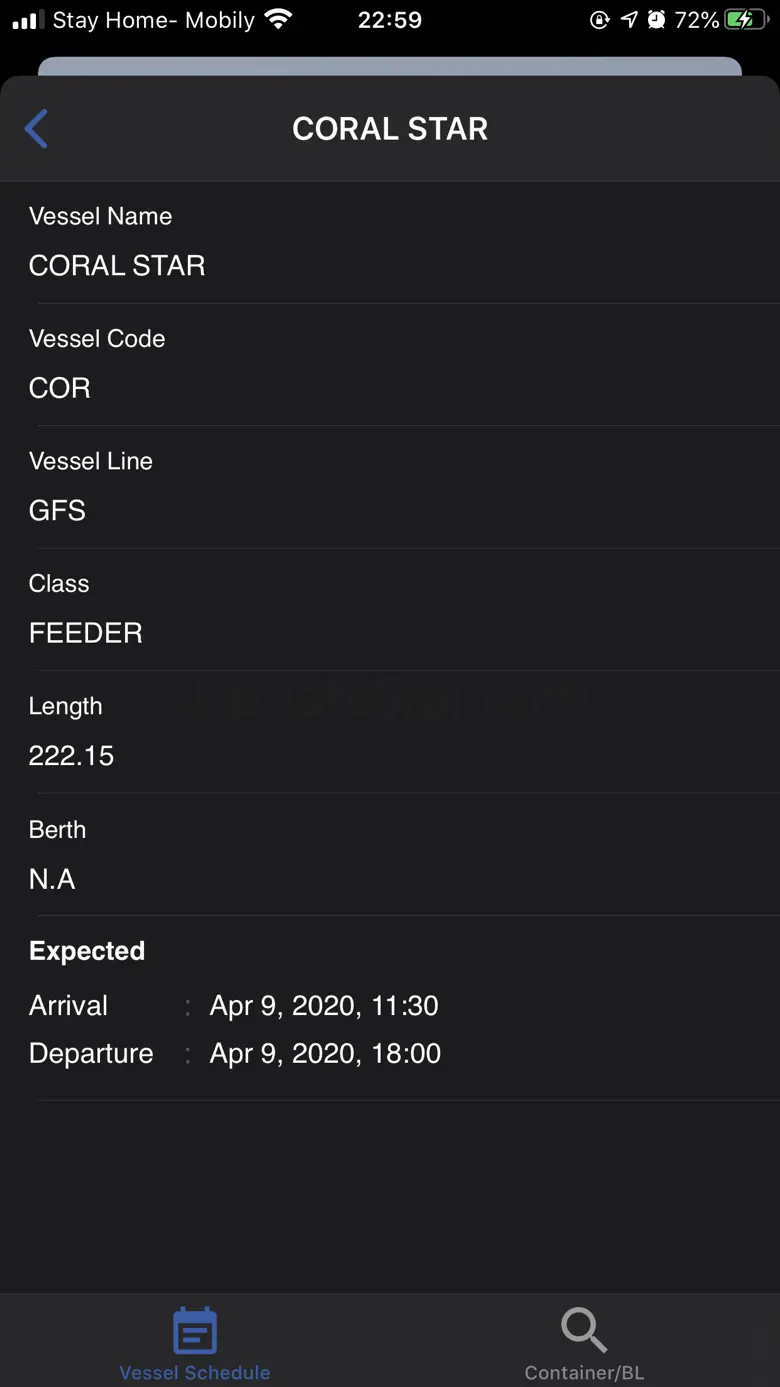Select the length value 222.15
780x1387 pixels.
tap(72, 756)
